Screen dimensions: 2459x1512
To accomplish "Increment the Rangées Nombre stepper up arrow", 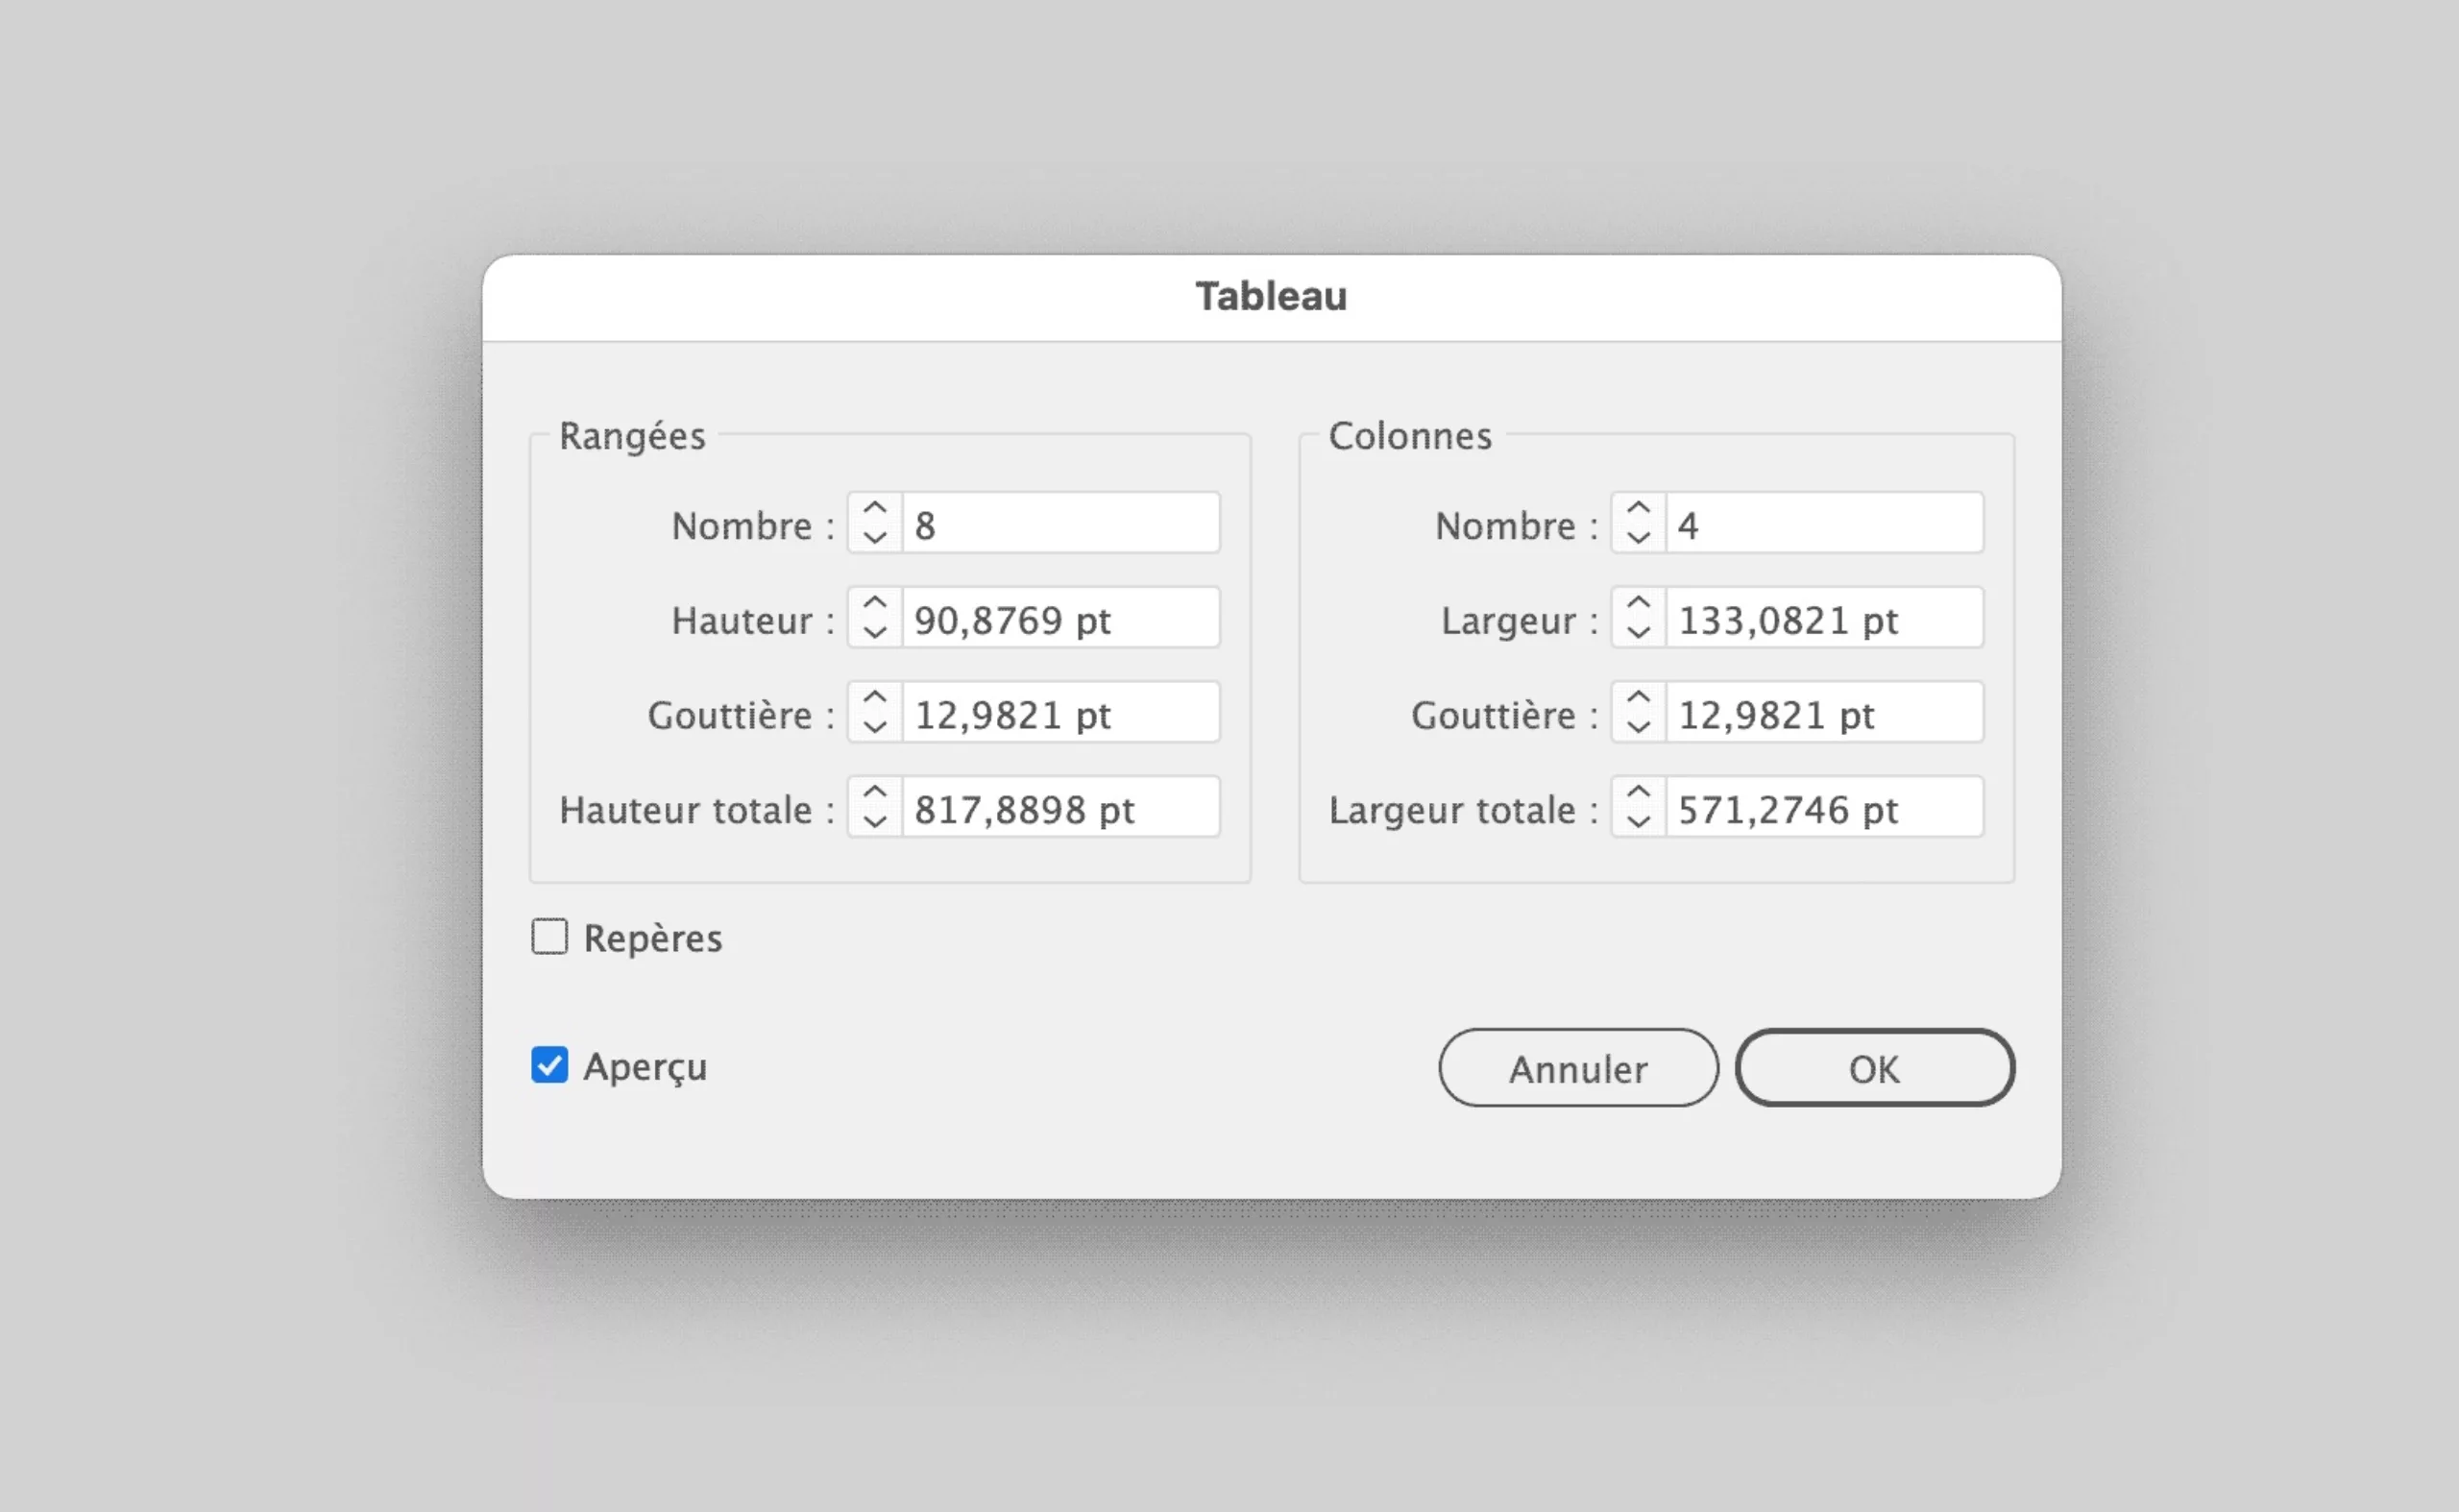I will tap(875, 508).
